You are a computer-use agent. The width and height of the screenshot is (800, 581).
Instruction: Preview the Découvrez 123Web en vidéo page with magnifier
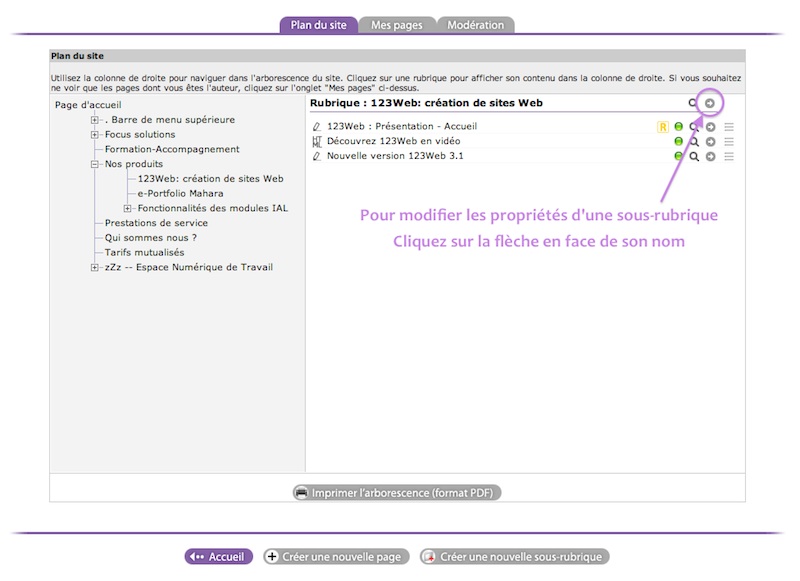click(x=694, y=142)
